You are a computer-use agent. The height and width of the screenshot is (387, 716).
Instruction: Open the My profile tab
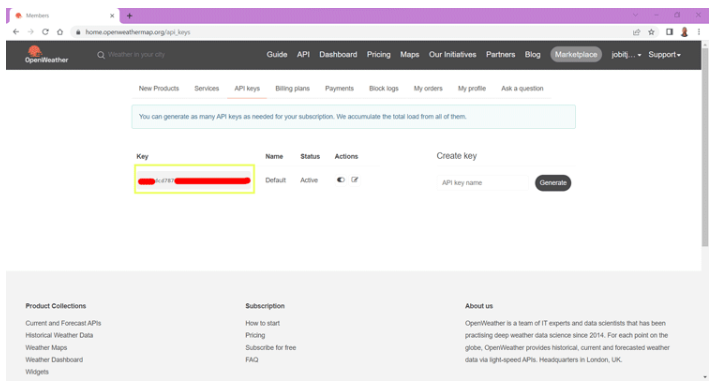(x=472, y=89)
